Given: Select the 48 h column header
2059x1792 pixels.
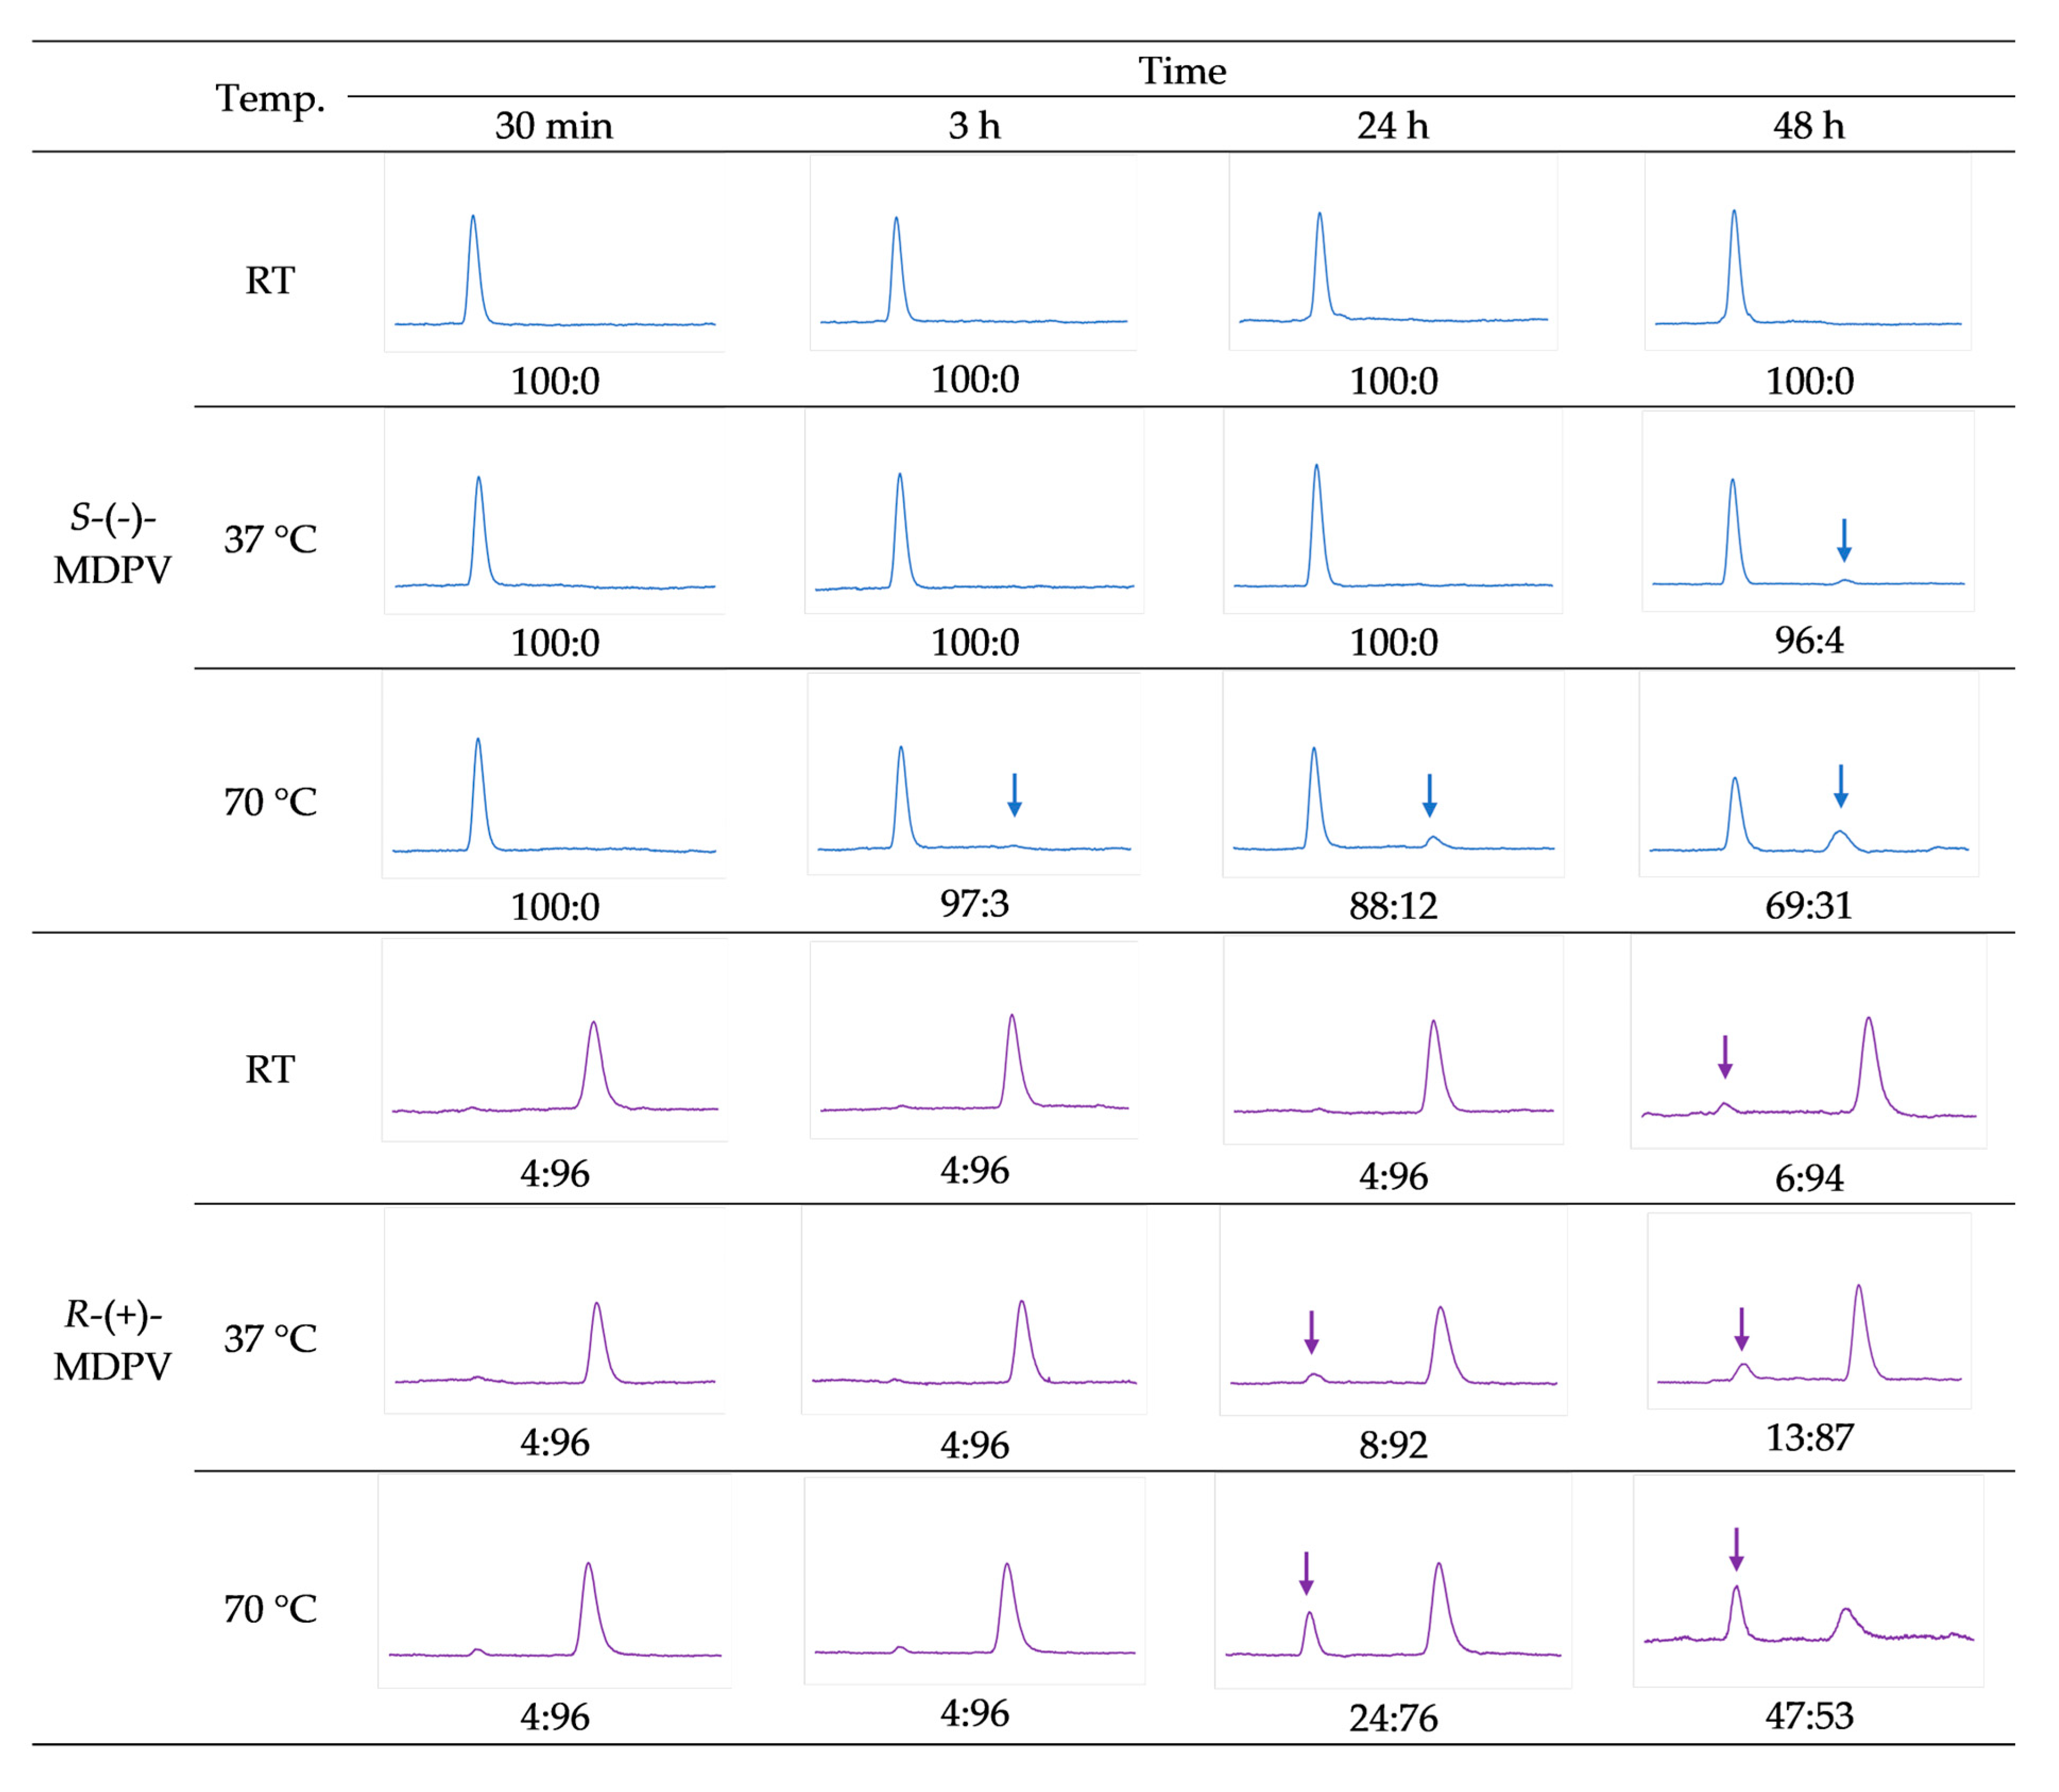Looking at the screenshot, I should pyautogui.click(x=1808, y=126).
